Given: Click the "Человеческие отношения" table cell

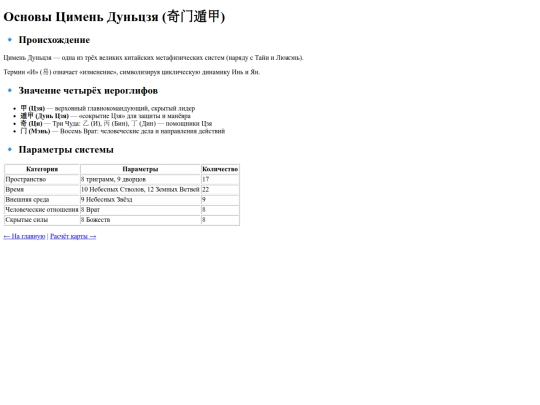Looking at the screenshot, I should click(x=42, y=209).
